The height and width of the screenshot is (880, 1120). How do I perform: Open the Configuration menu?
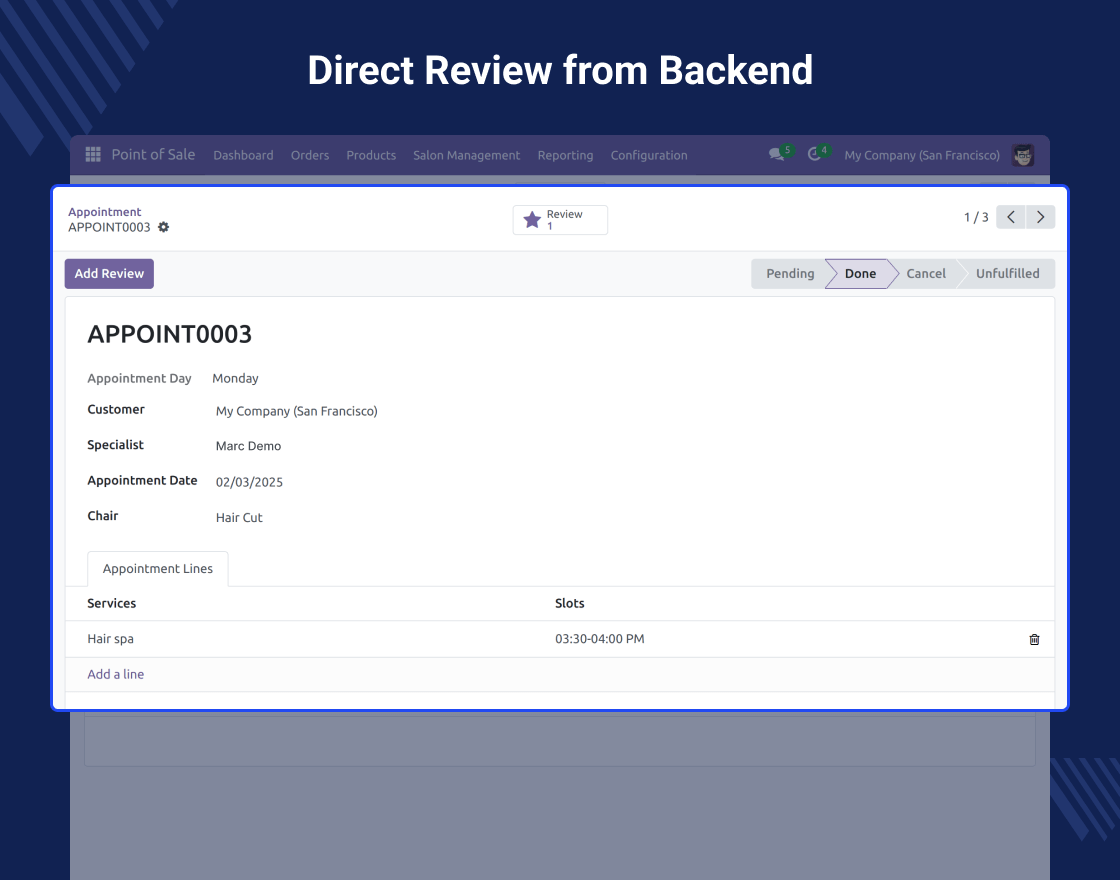[649, 155]
